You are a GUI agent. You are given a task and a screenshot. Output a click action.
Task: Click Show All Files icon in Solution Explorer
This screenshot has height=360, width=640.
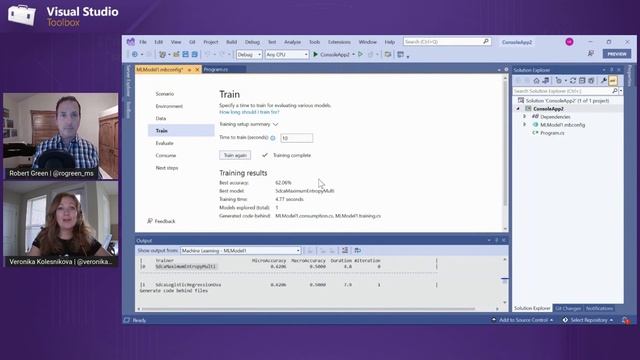[591, 80]
